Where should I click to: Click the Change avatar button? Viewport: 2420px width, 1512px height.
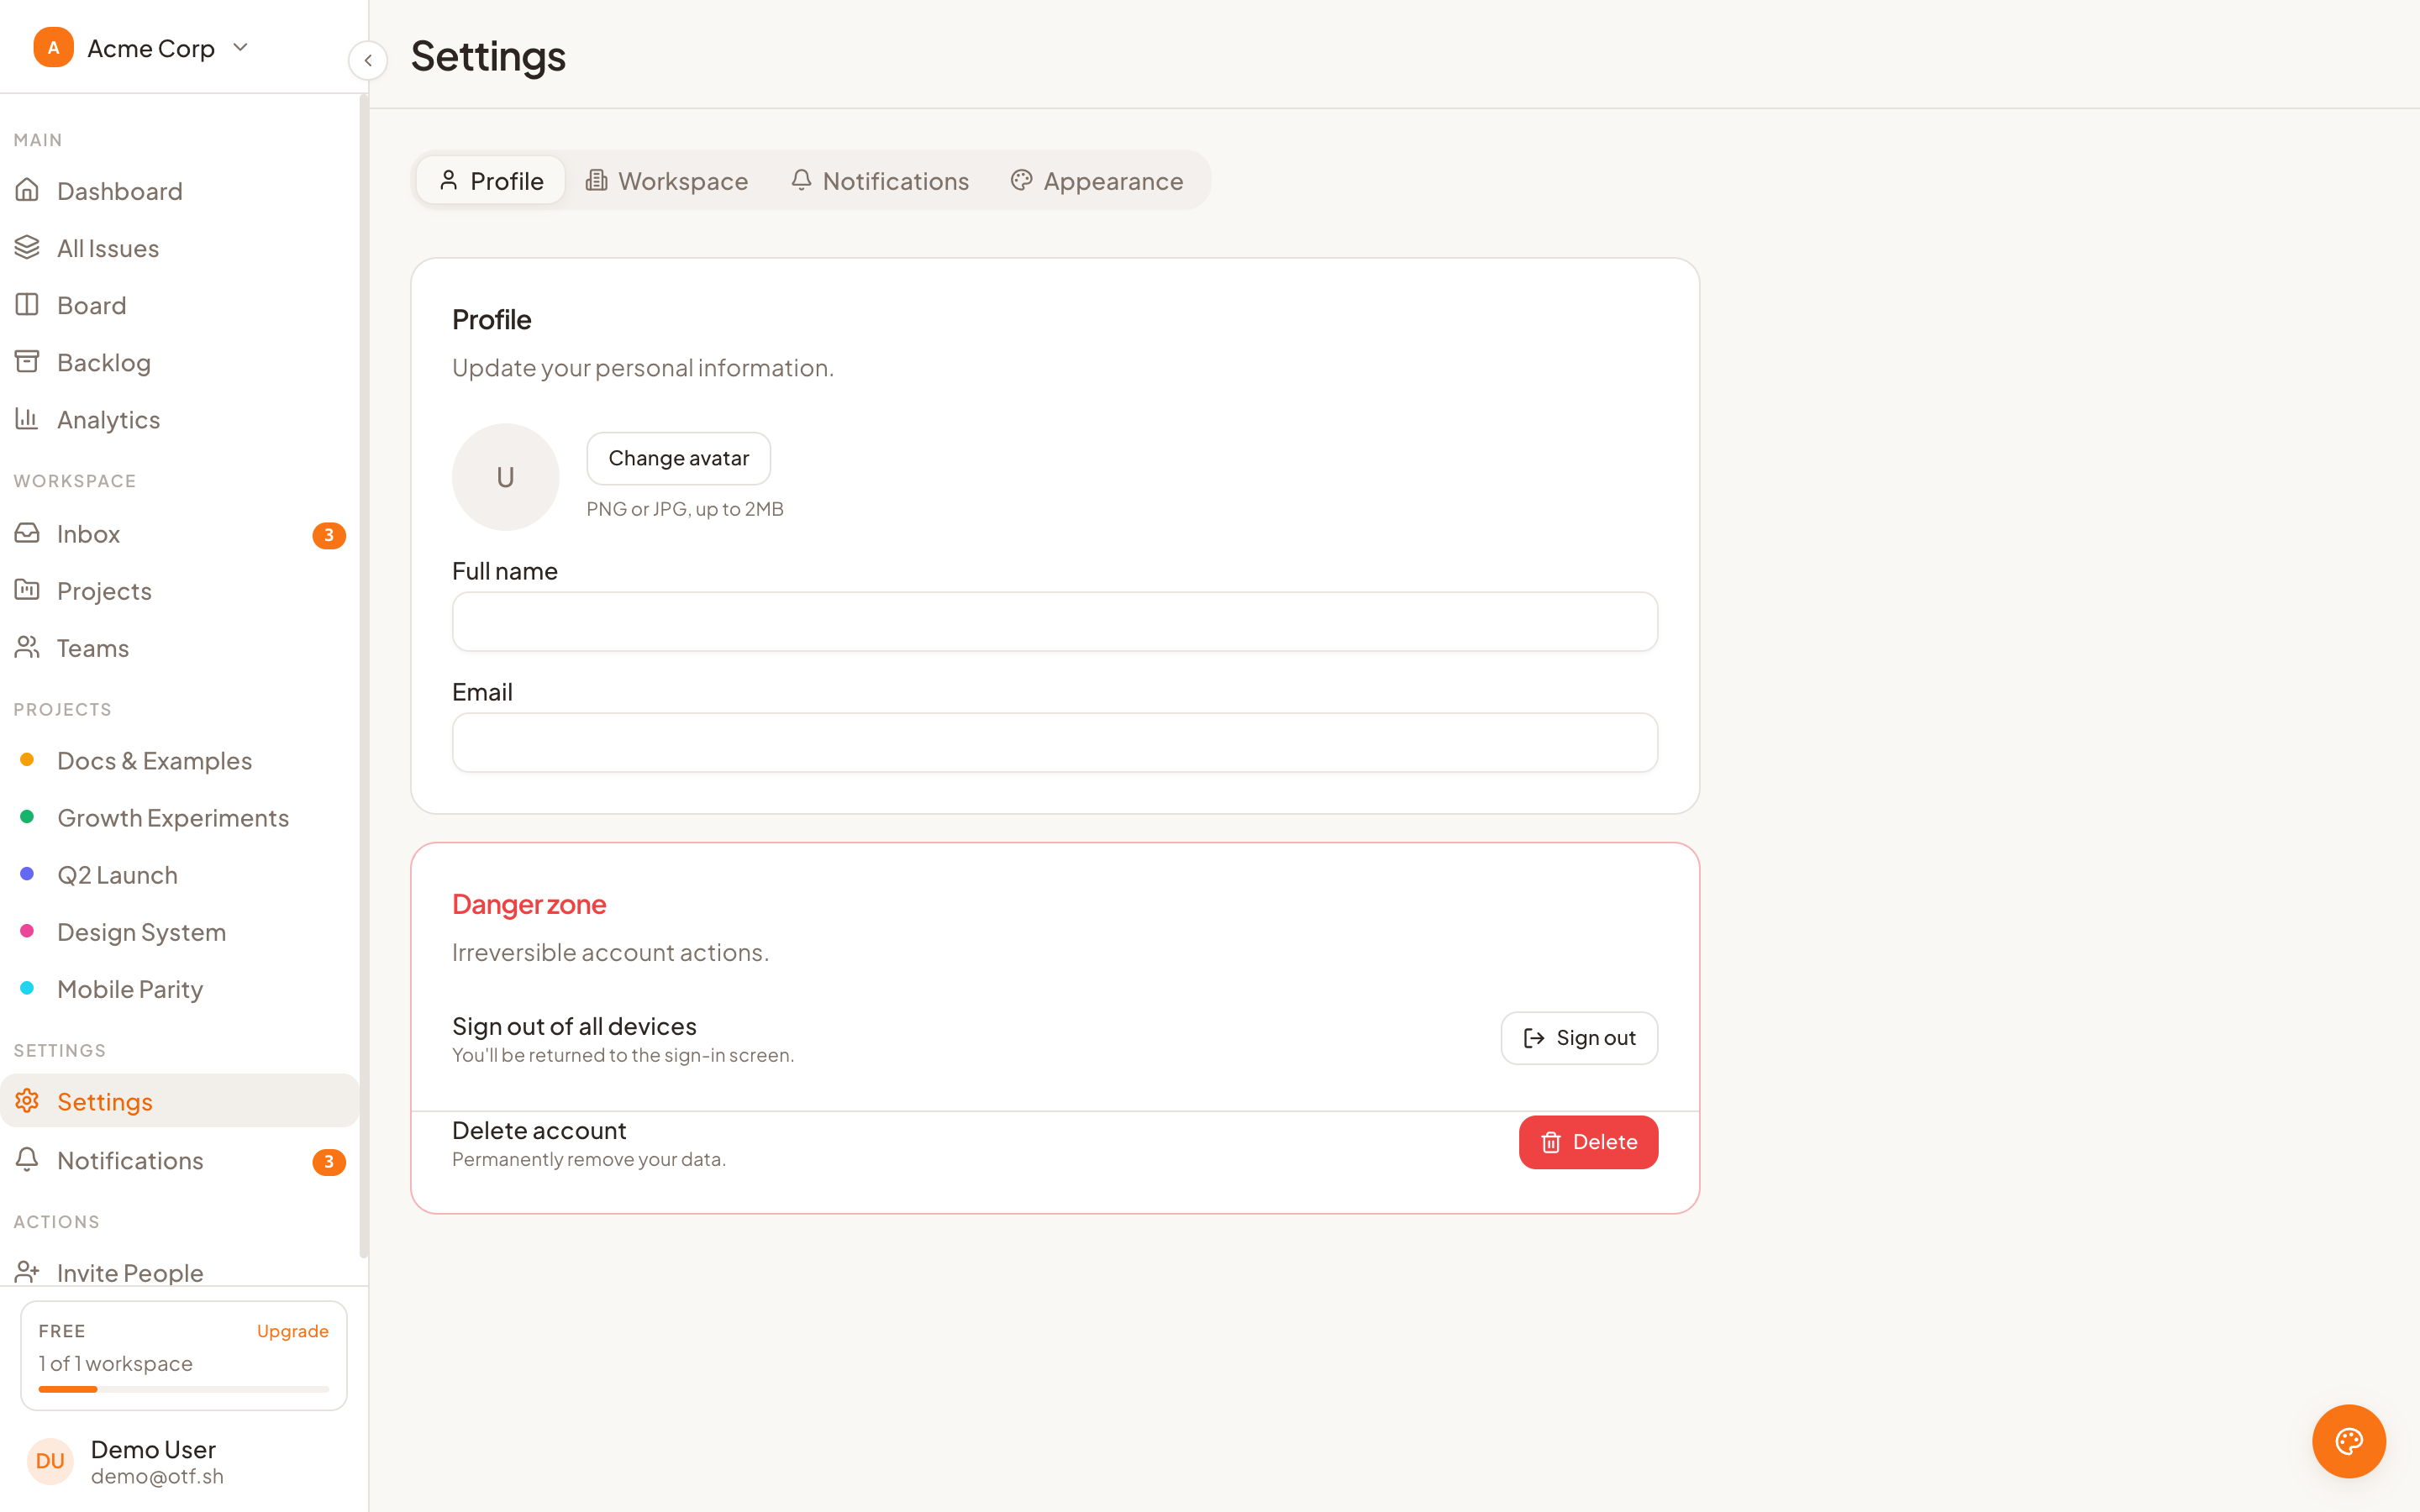coord(679,458)
